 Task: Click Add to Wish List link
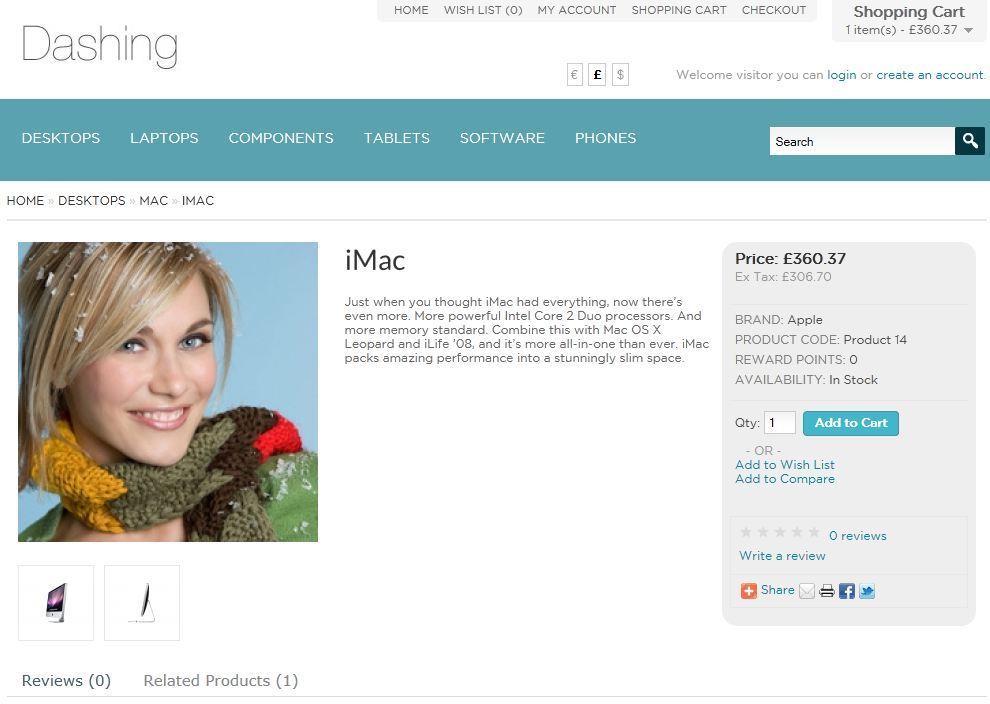[x=785, y=465]
